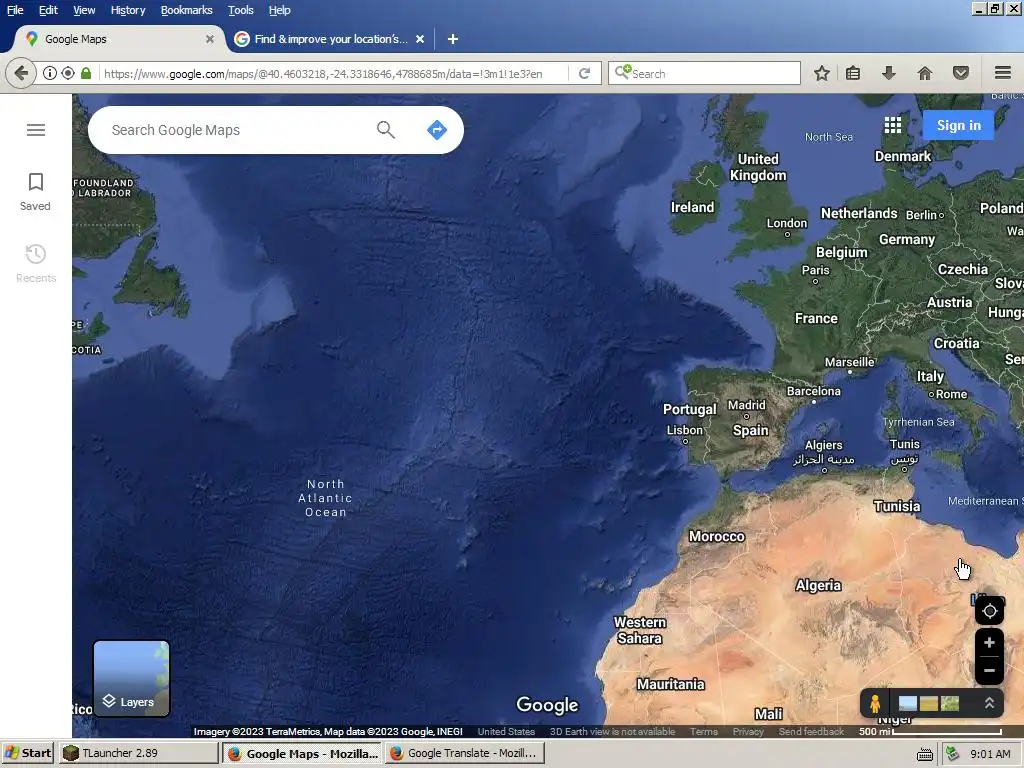This screenshot has height=768, width=1024.
Task: Save page to Pocket
Action: pyautogui.click(x=960, y=73)
